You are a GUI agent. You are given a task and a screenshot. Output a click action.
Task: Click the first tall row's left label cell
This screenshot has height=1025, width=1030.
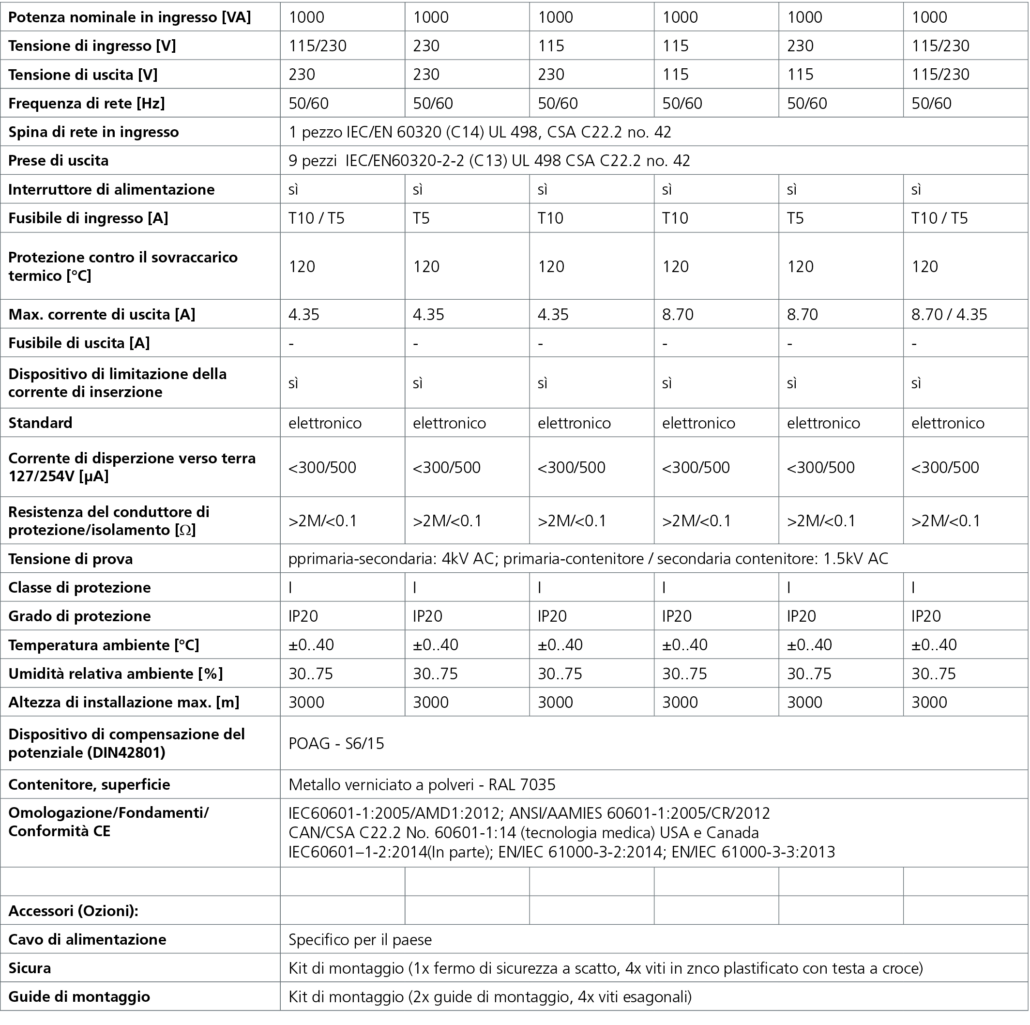coord(140,265)
